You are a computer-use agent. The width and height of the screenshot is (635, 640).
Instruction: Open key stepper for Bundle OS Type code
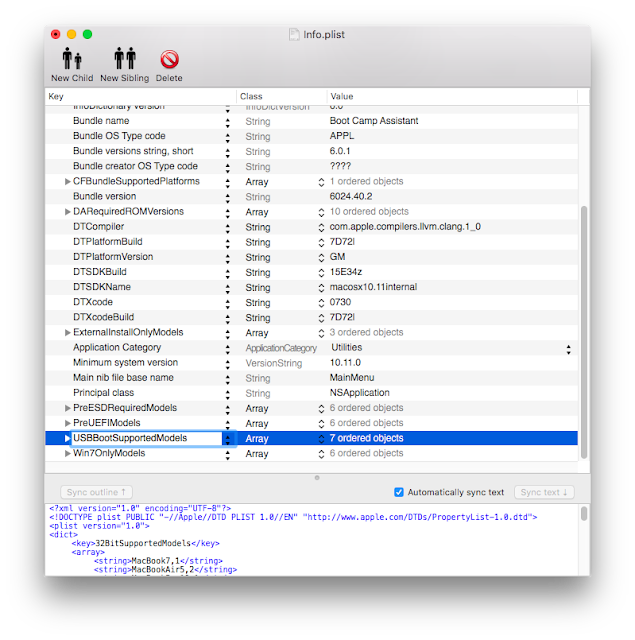[228, 138]
